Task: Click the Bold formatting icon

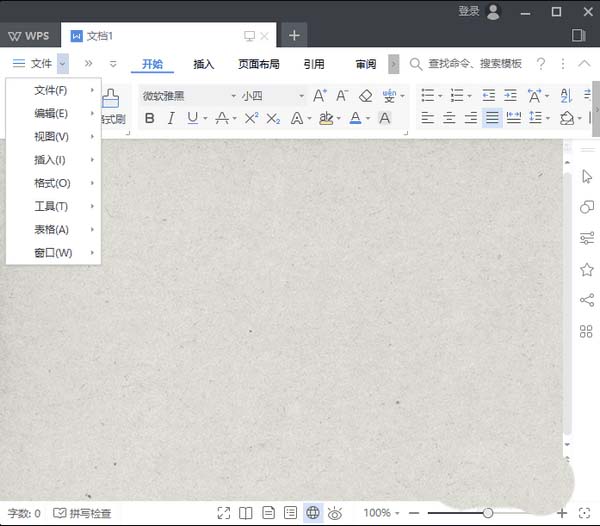Action: 150,118
